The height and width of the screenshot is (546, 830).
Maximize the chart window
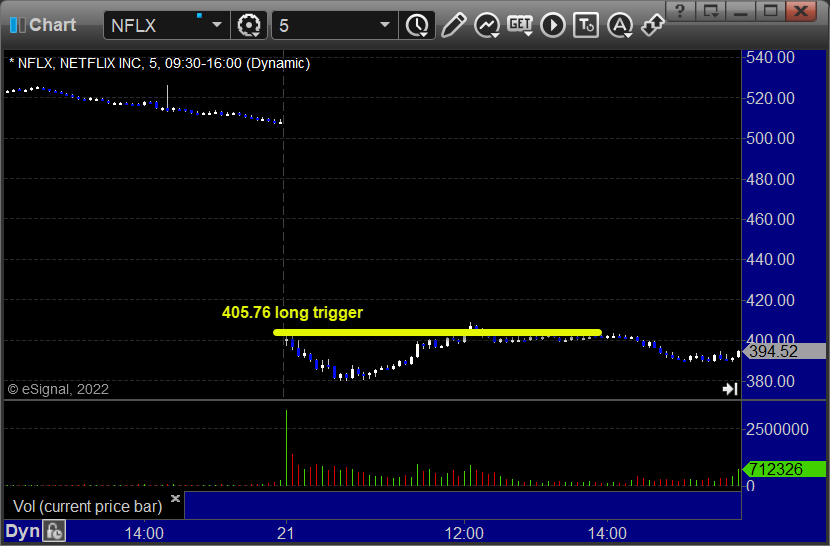[x=770, y=11]
